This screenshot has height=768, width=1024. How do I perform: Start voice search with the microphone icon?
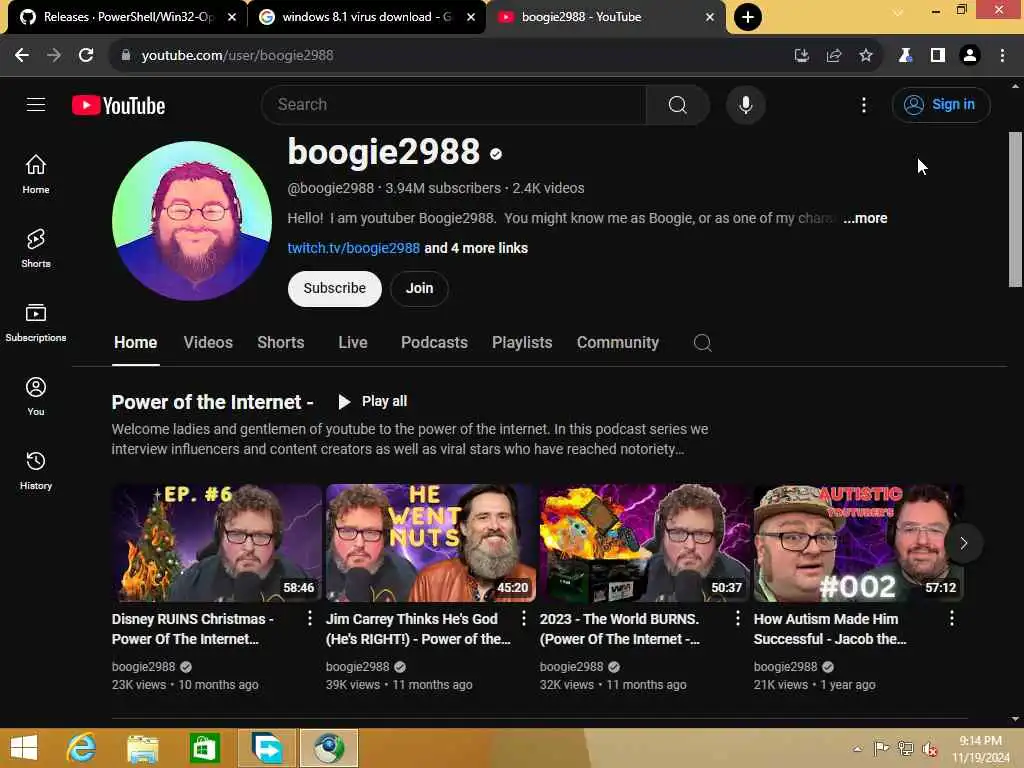click(x=745, y=104)
